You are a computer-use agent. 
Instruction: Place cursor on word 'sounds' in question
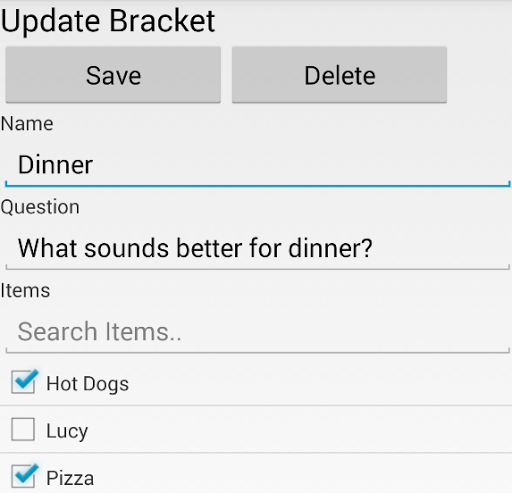[126, 248]
